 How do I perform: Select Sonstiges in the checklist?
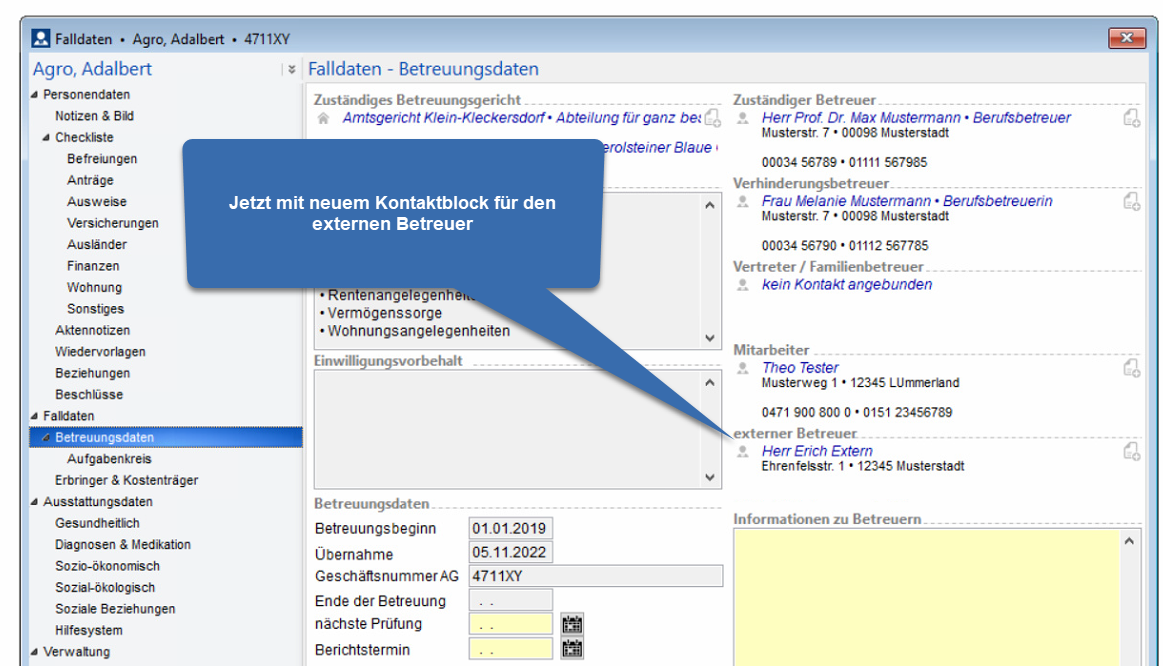click(x=95, y=309)
